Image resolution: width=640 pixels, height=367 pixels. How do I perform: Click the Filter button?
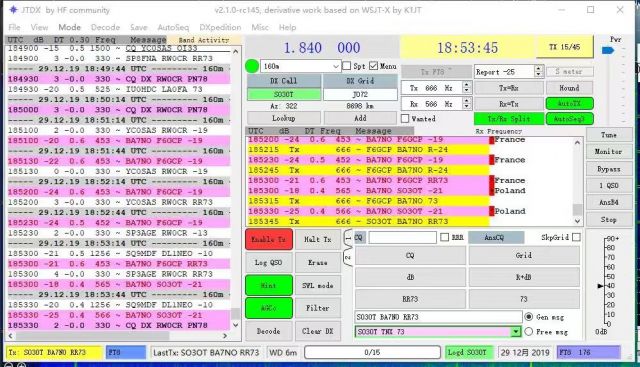(318, 308)
